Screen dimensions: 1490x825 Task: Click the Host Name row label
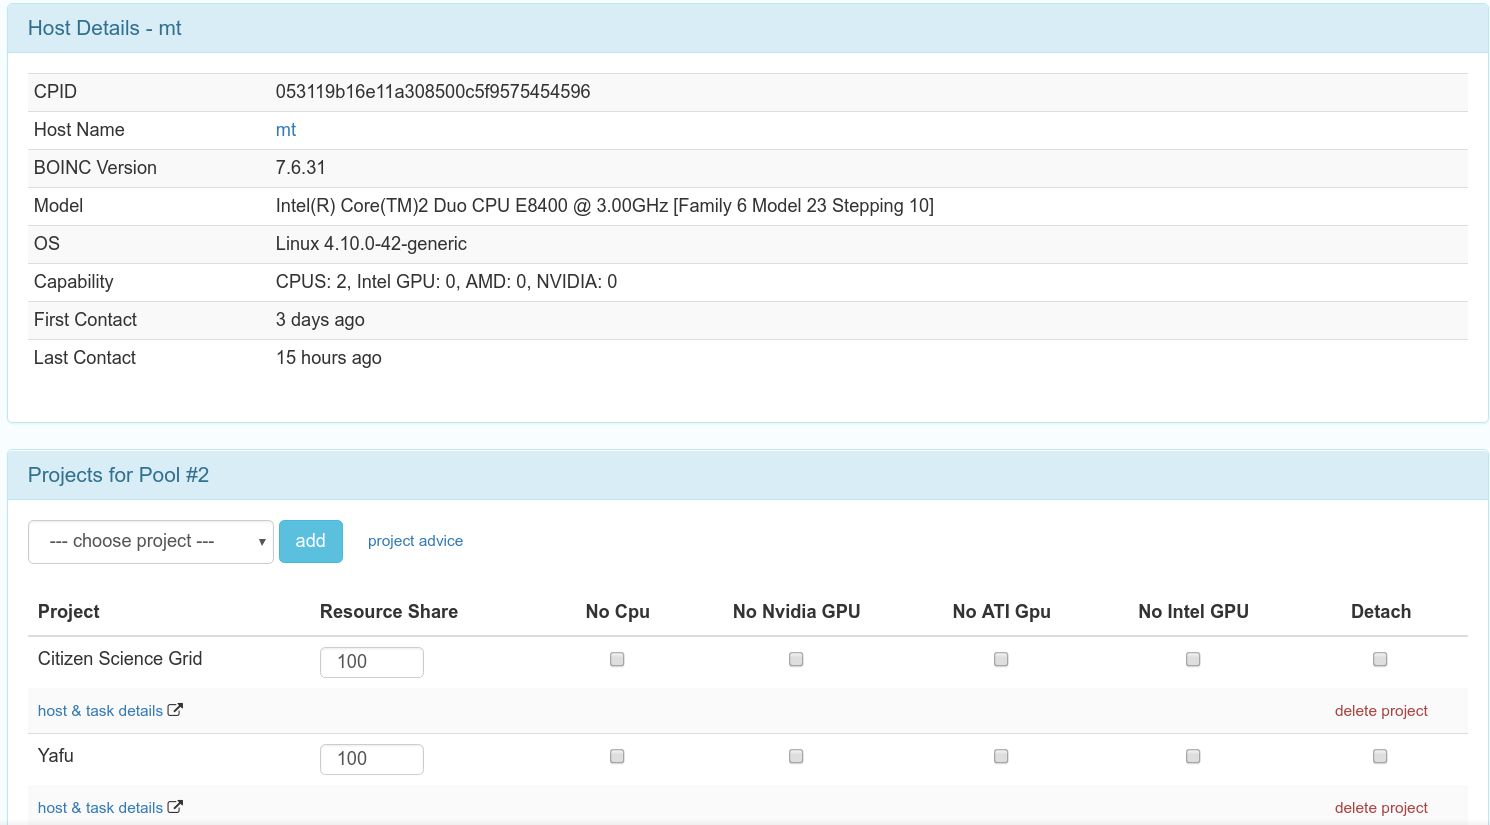(79, 130)
